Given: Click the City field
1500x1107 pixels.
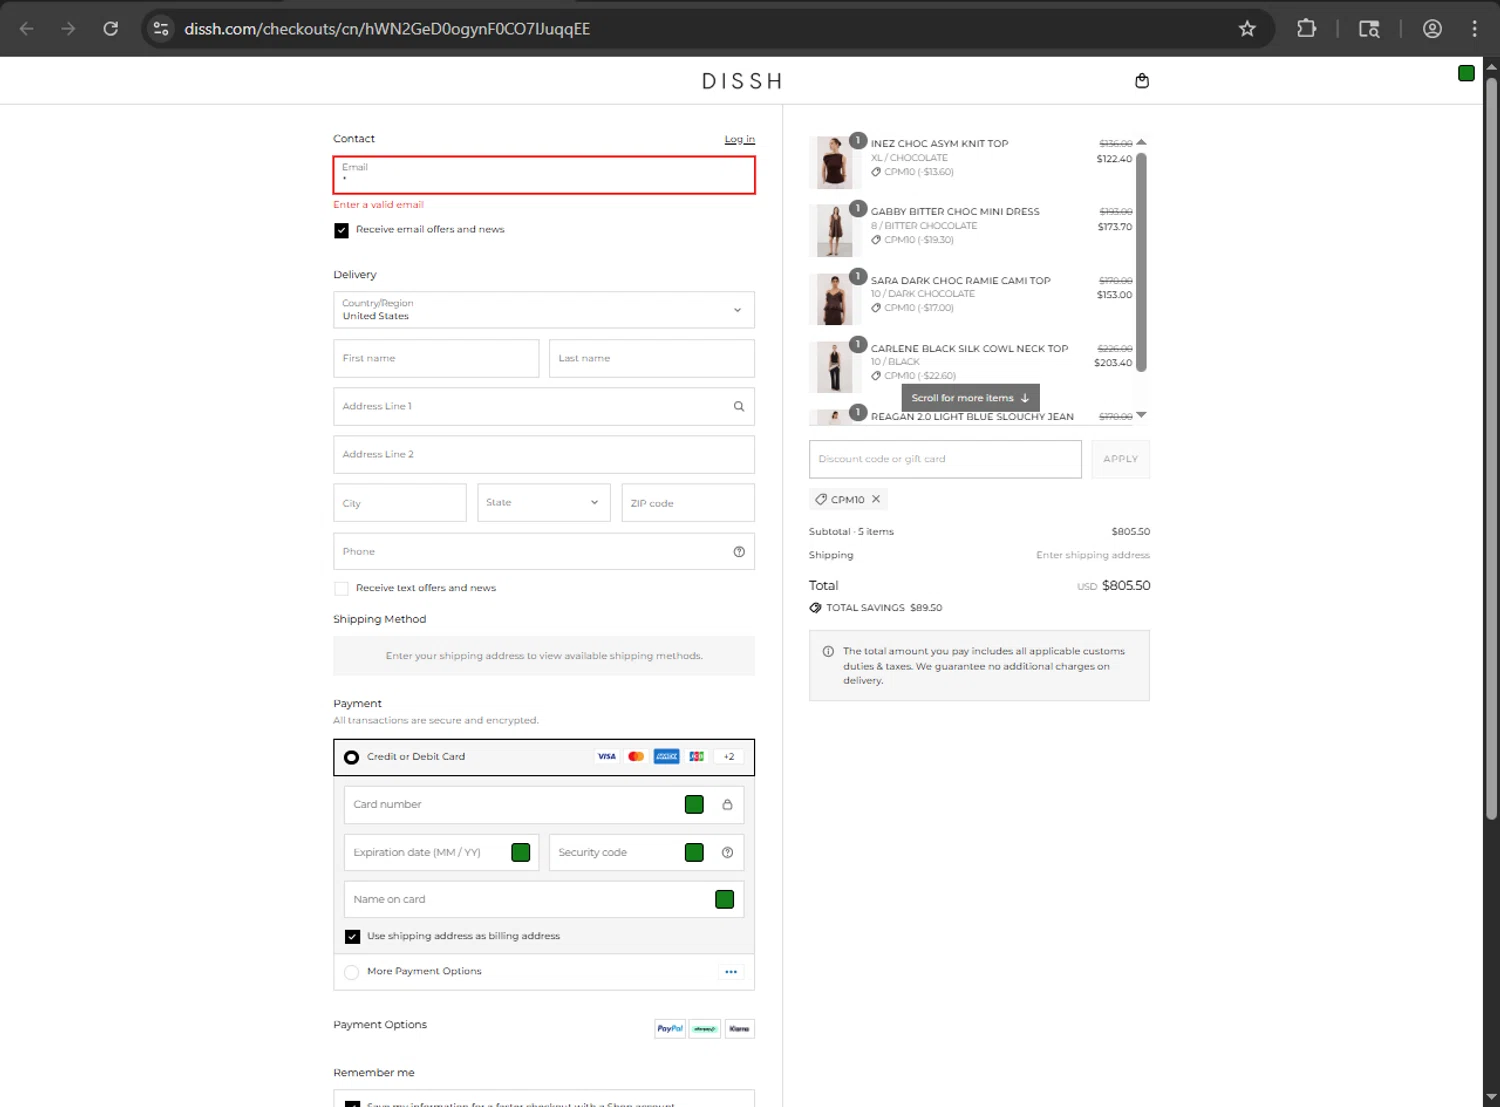Looking at the screenshot, I should click(400, 502).
